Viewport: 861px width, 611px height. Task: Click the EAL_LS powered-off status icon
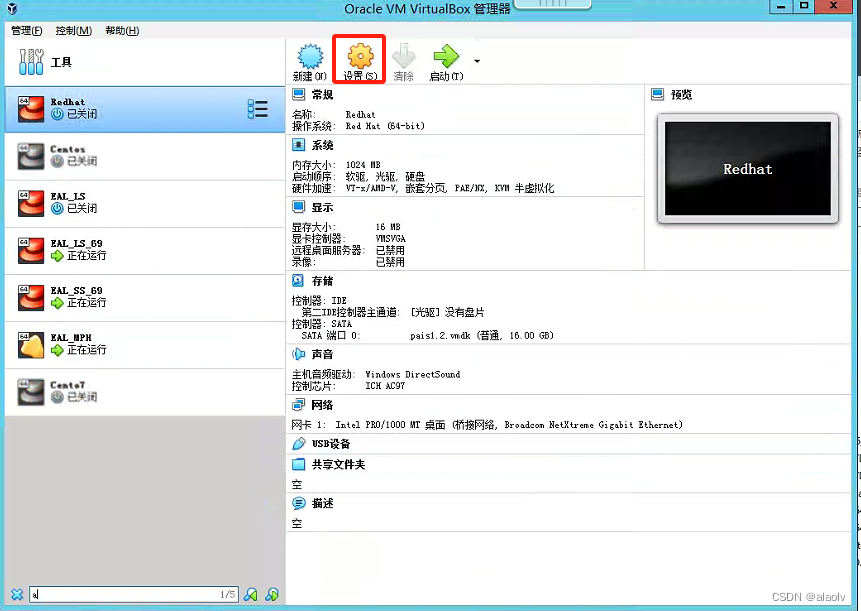coord(57,209)
